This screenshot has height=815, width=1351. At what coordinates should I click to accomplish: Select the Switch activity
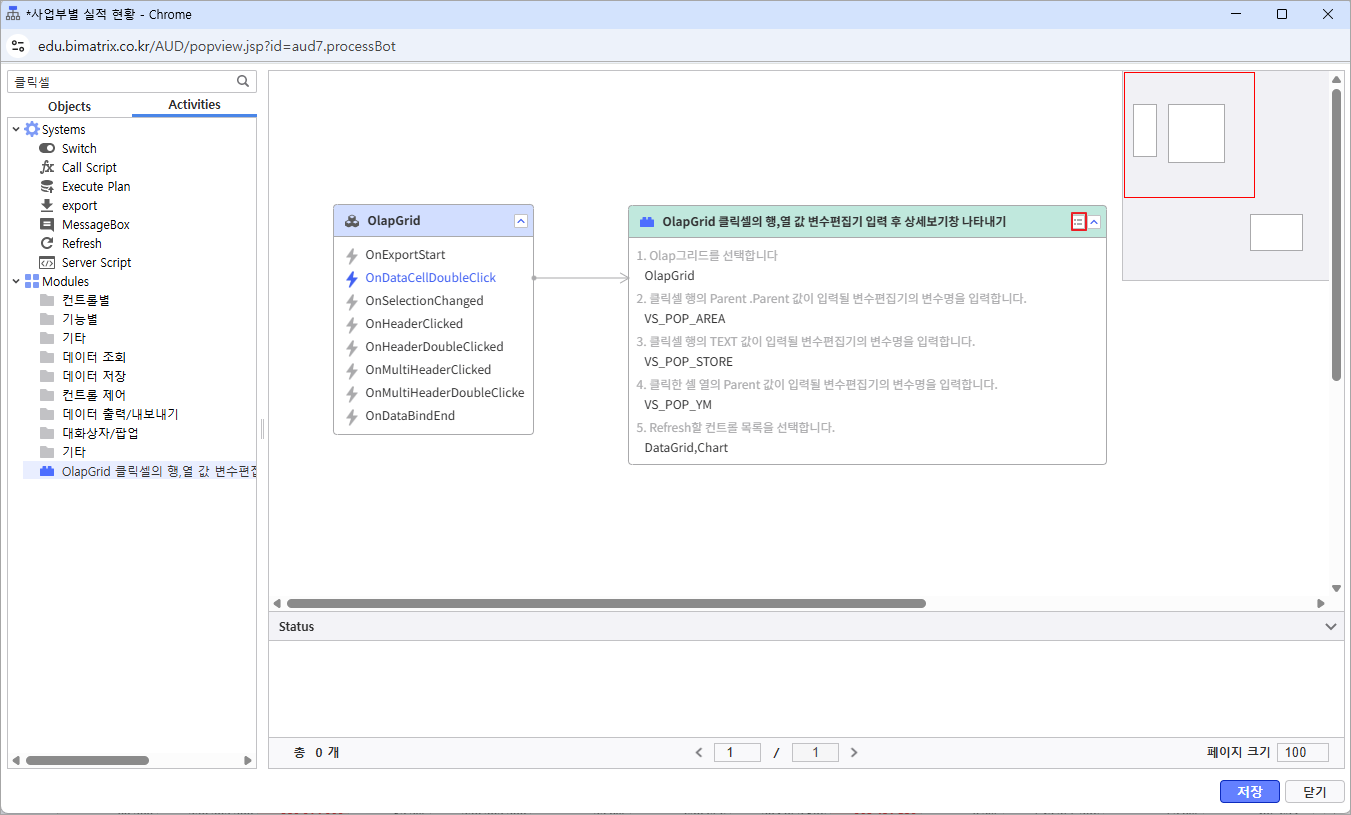coord(79,149)
